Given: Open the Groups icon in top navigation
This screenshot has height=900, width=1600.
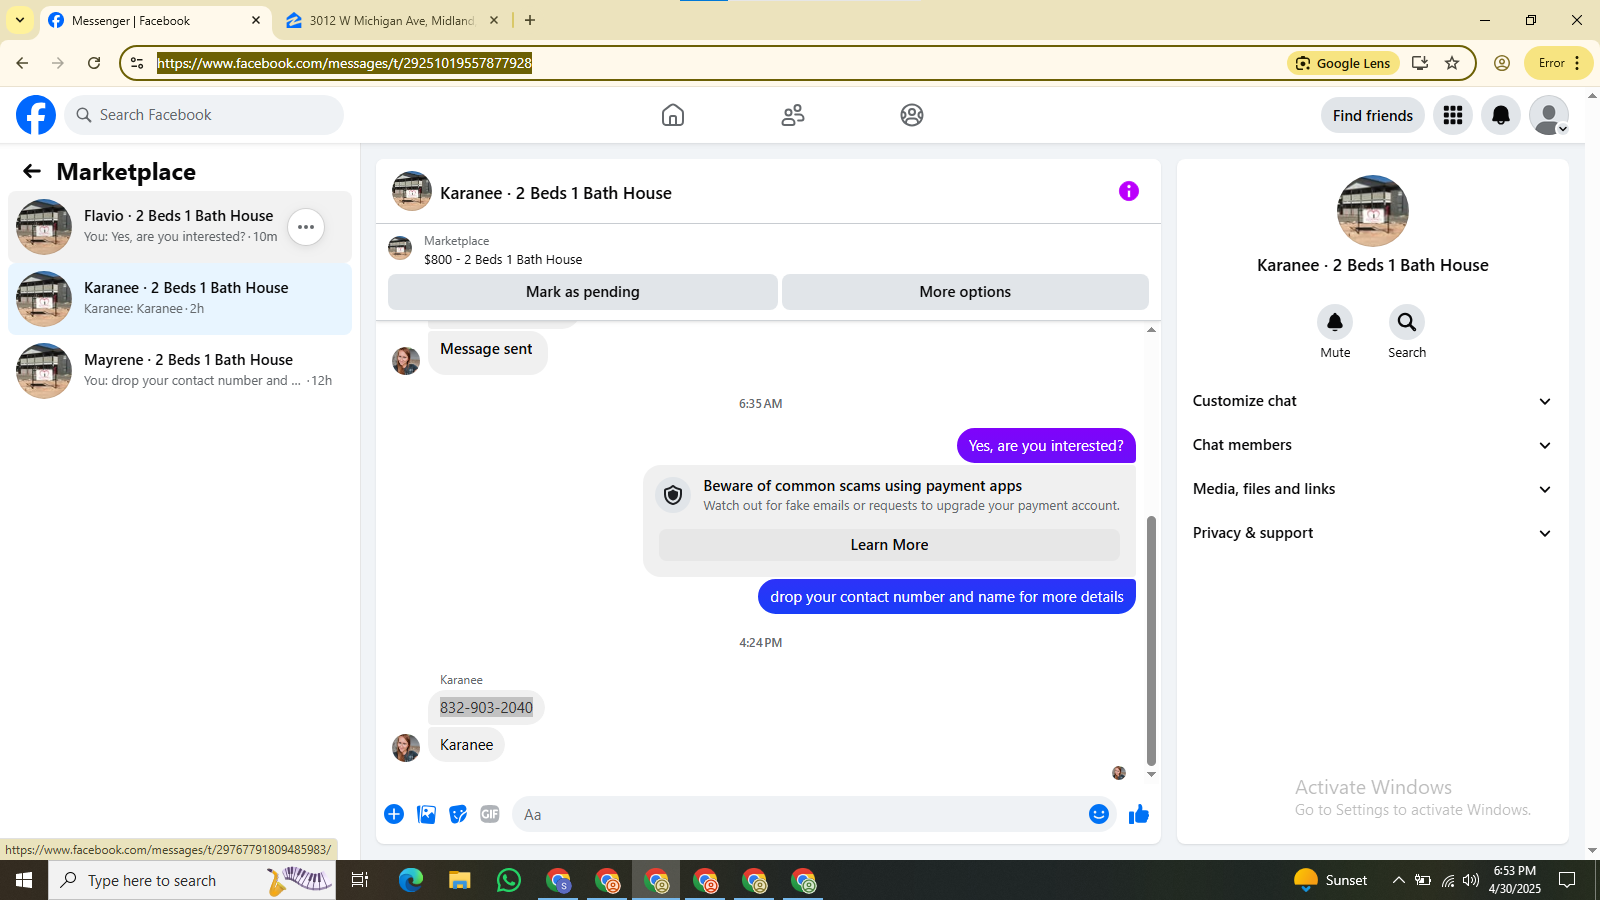Looking at the screenshot, I should 912,115.
